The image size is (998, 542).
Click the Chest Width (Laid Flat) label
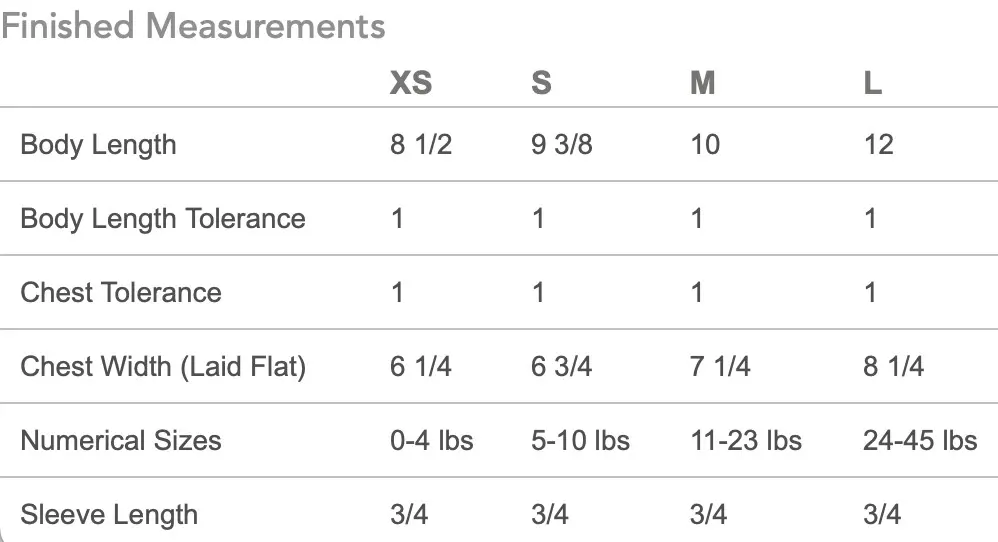click(x=163, y=367)
